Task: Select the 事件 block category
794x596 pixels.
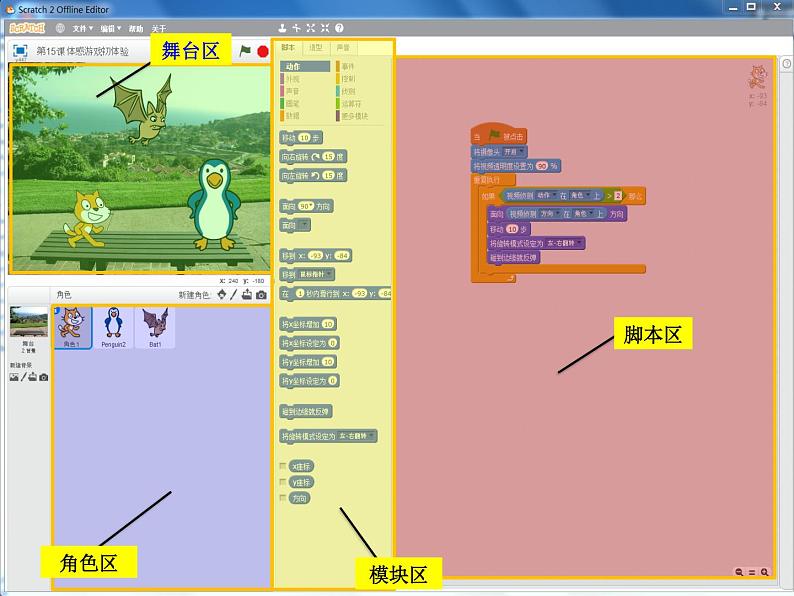Action: 348,67
